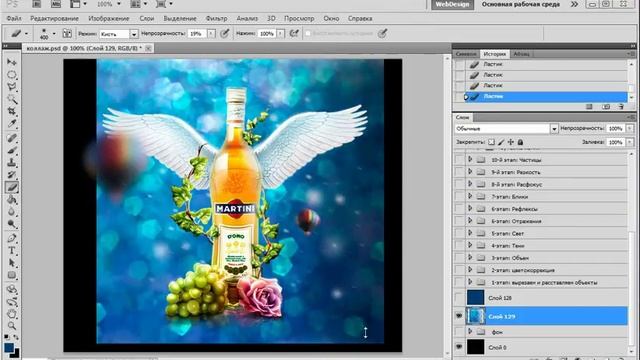Open the Изображение menu
The width and height of the screenshot is (640, 360).
pos(109,18)
